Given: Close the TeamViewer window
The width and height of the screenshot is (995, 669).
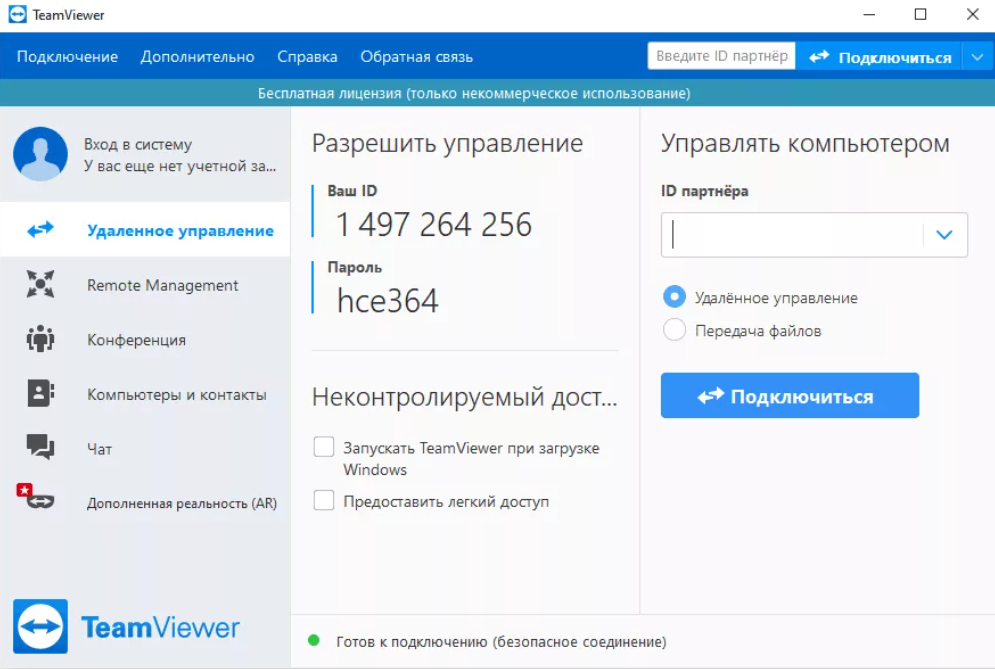Looking at the screenshot, I should coord(972,14).
